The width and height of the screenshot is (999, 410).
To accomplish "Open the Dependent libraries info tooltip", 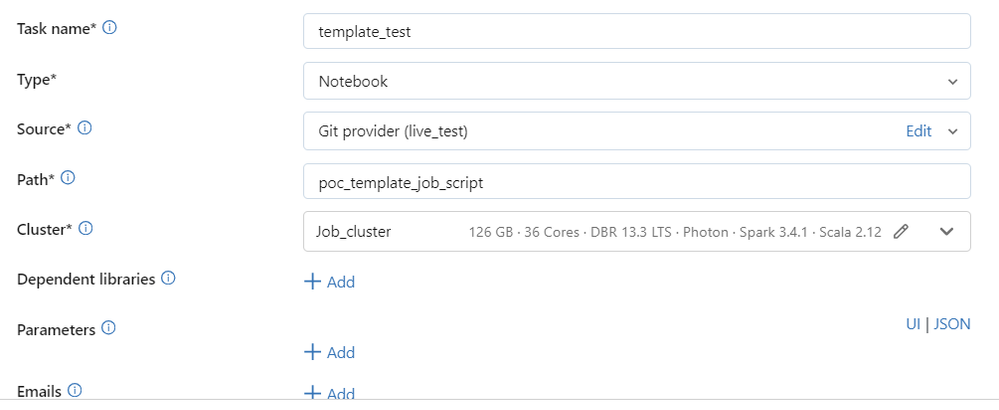I will click(x=168, y=279).
